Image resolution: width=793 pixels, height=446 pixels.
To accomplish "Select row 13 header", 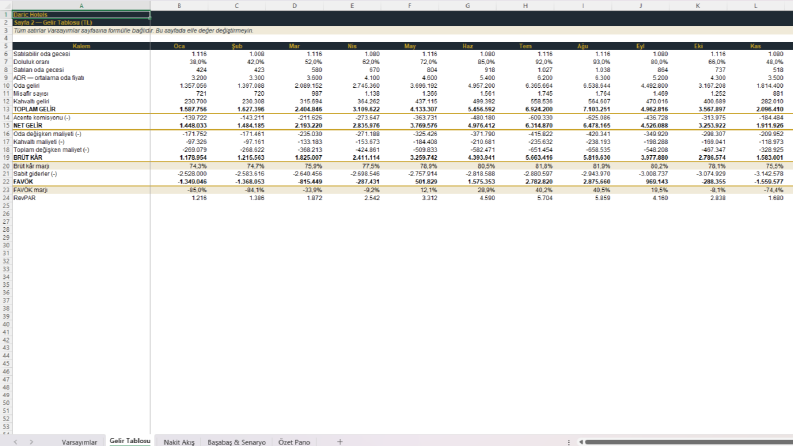I will 6,109.
